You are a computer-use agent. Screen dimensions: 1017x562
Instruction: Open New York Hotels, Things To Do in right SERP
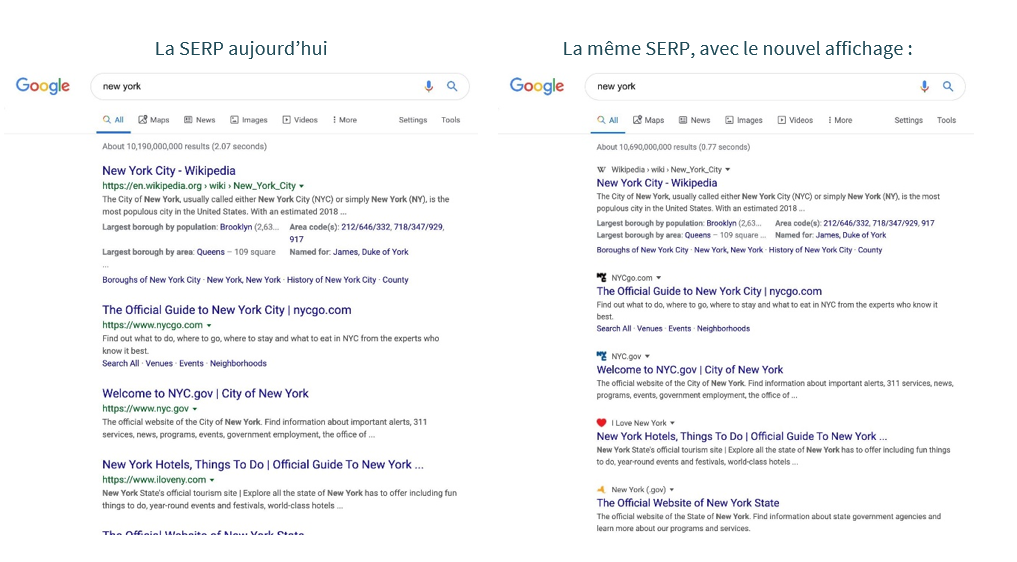point(741,437)
